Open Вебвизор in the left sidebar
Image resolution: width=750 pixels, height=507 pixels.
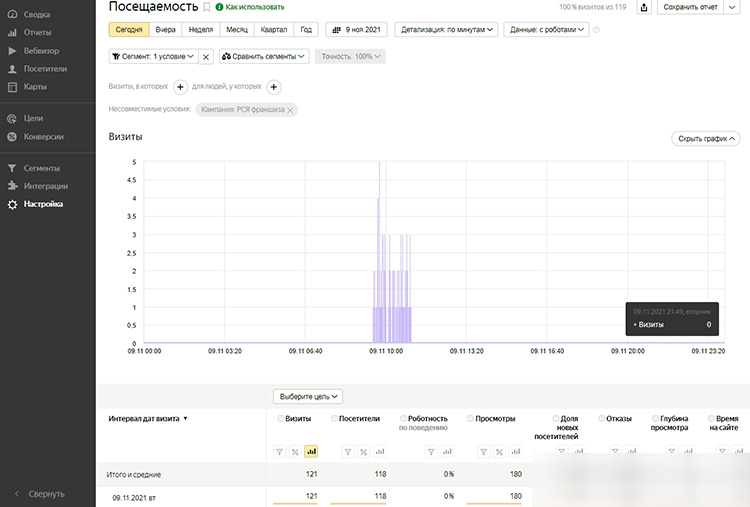pyautogui.click(x=40, y=50)
